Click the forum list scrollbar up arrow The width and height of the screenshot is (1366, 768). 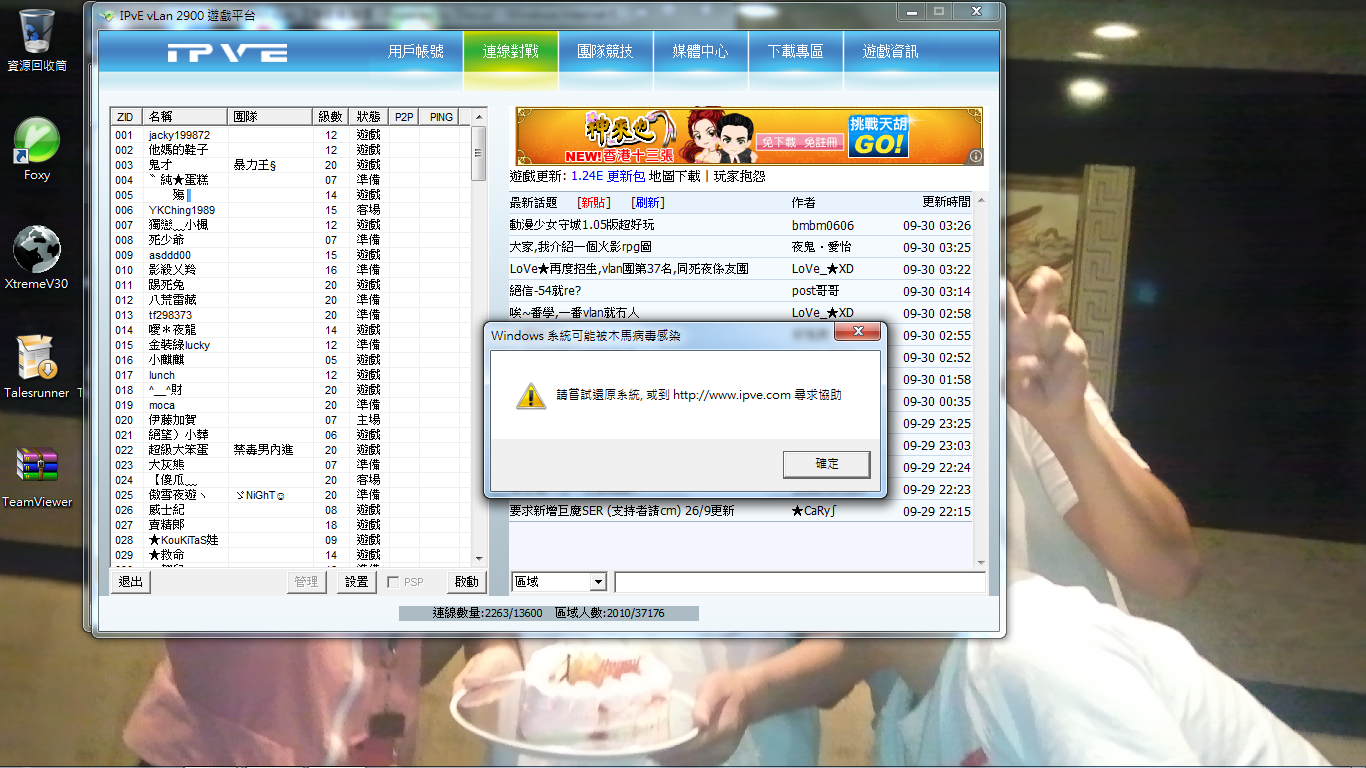coord(980,200)
